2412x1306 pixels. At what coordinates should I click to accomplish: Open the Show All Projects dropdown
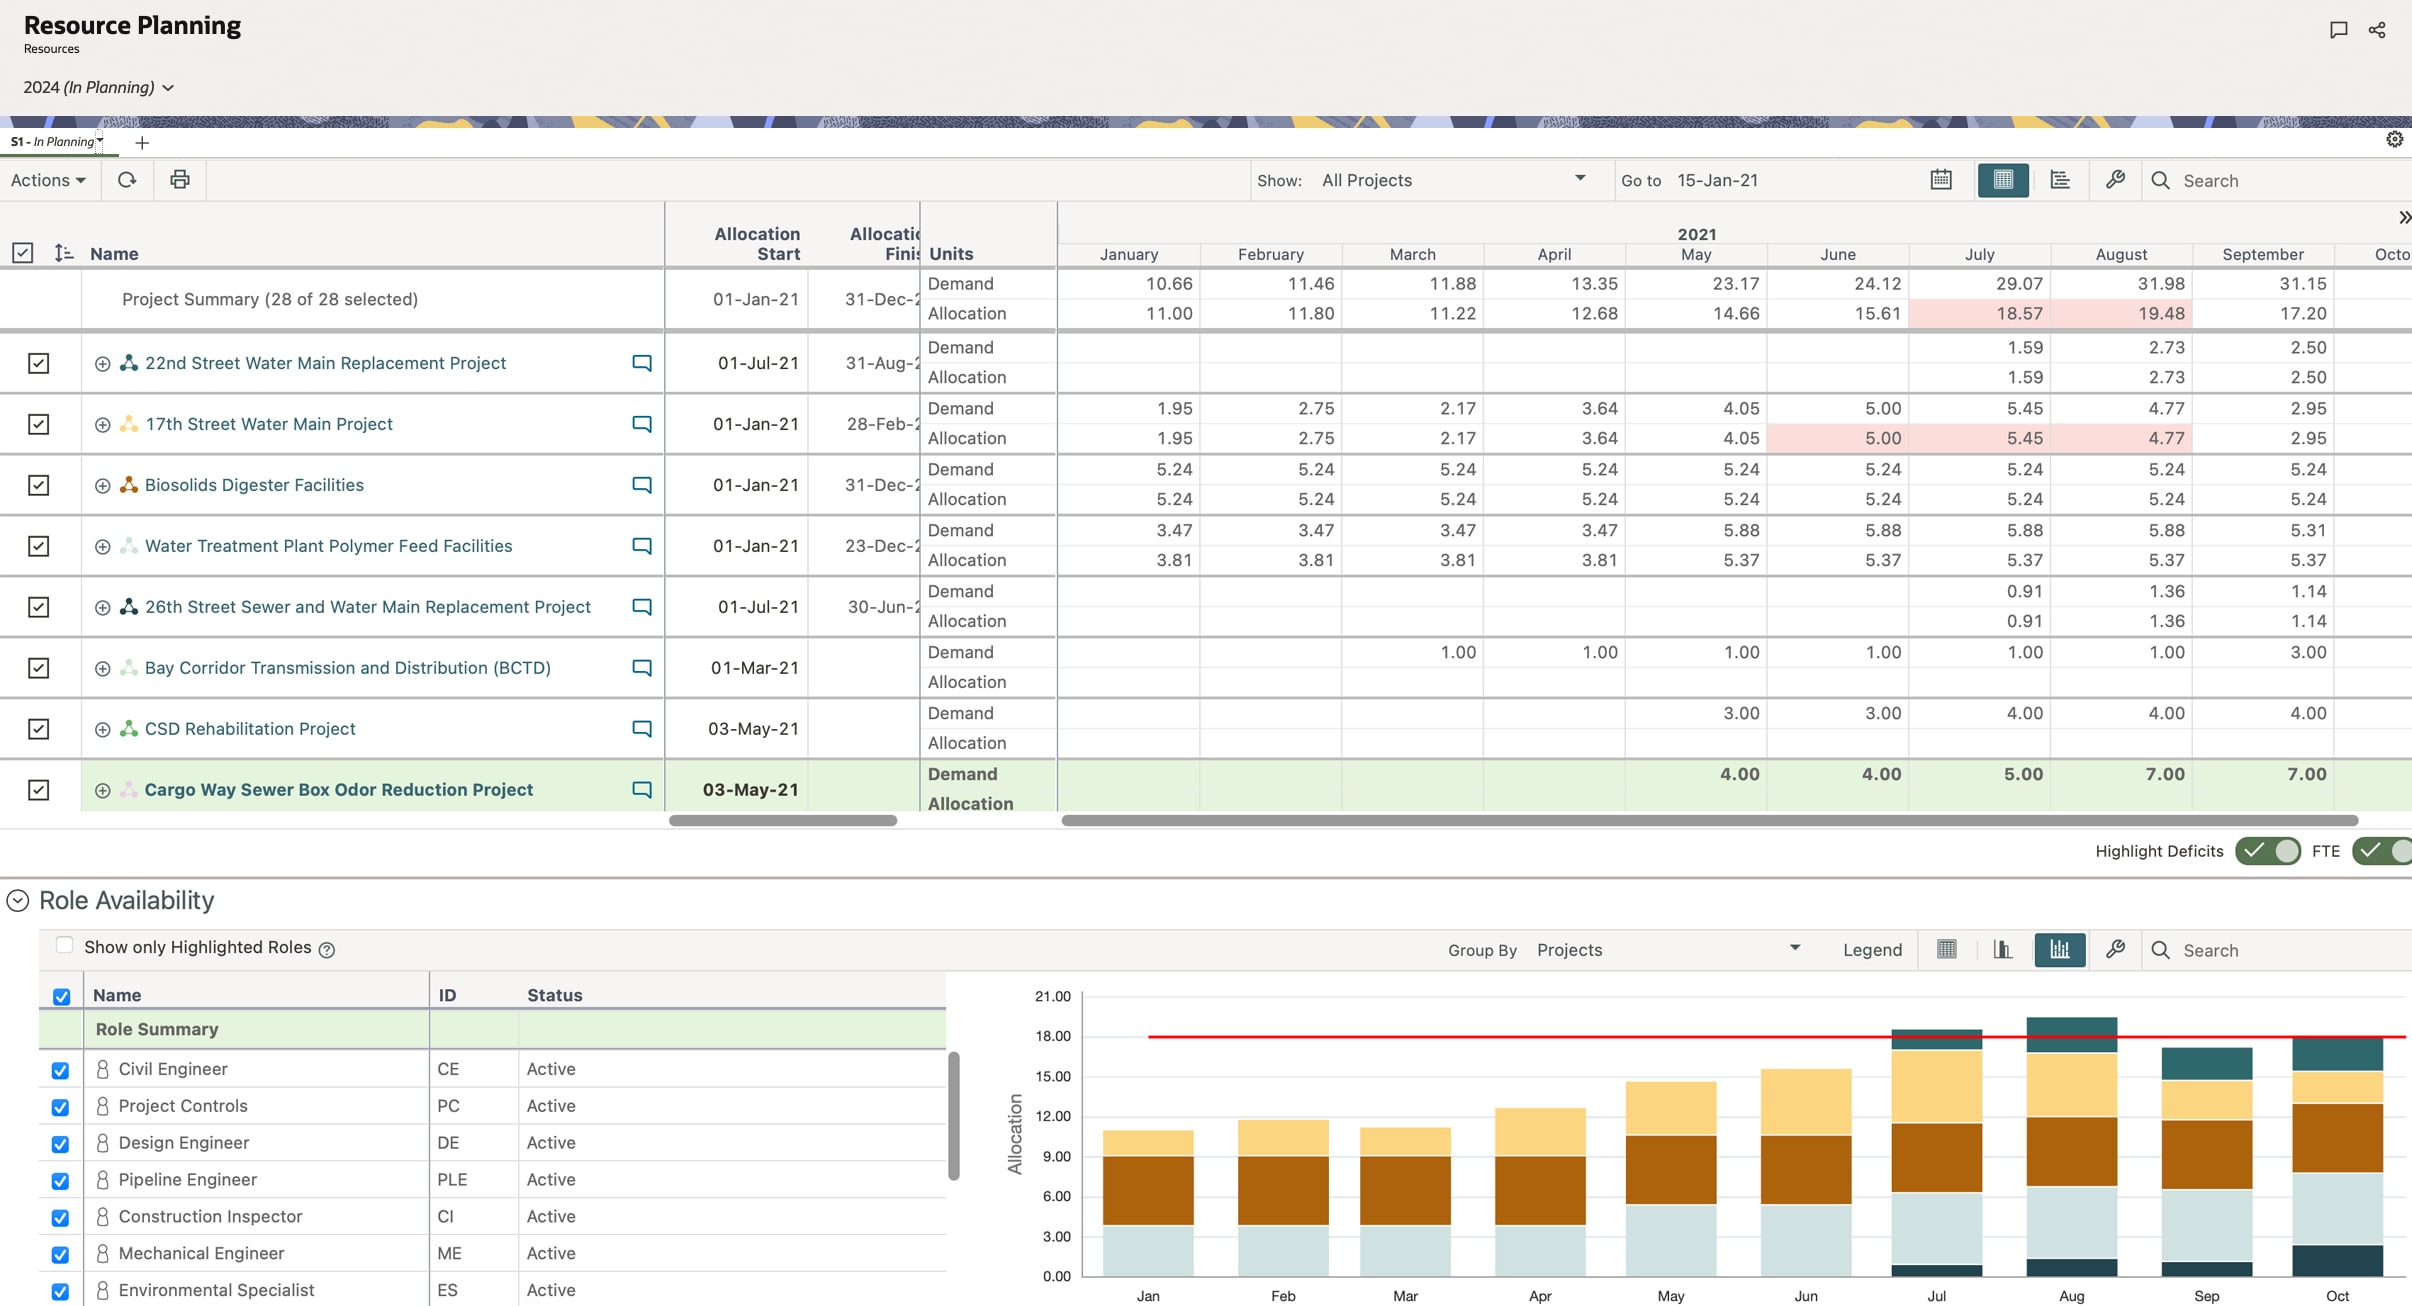click(1452, 180)
